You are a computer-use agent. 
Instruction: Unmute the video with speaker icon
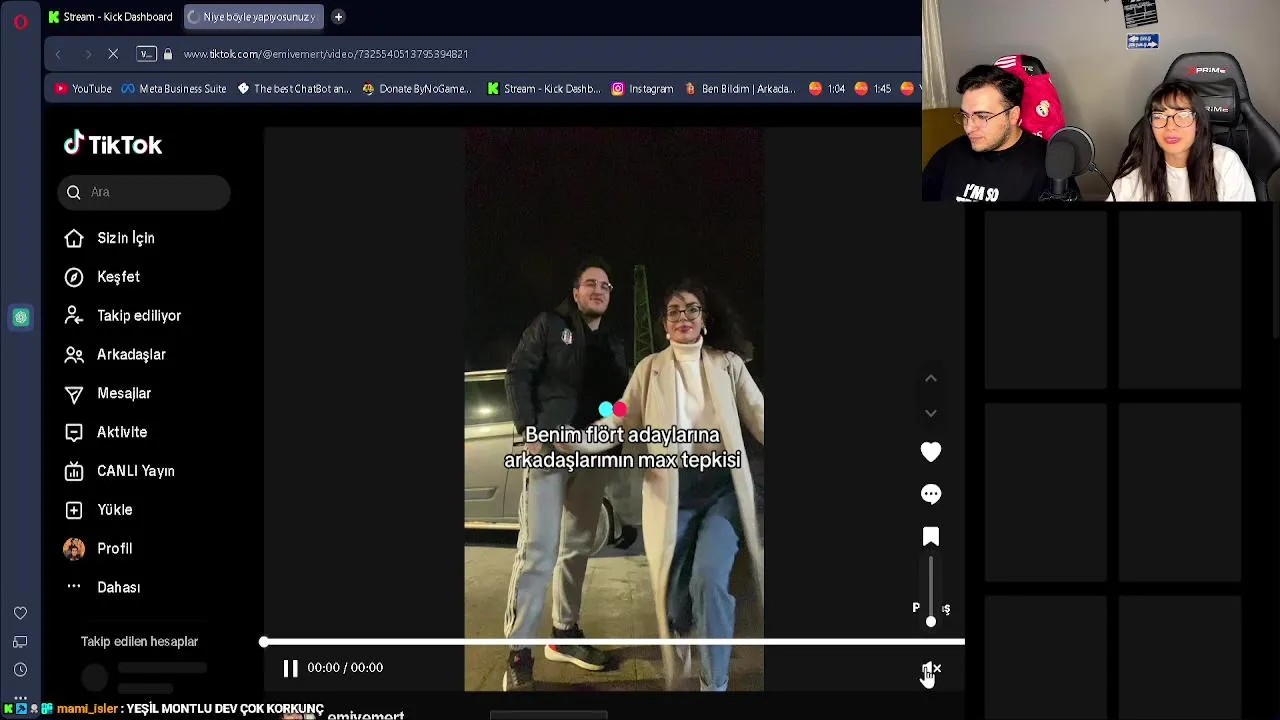pyautogui.click(x=931, y=668)
